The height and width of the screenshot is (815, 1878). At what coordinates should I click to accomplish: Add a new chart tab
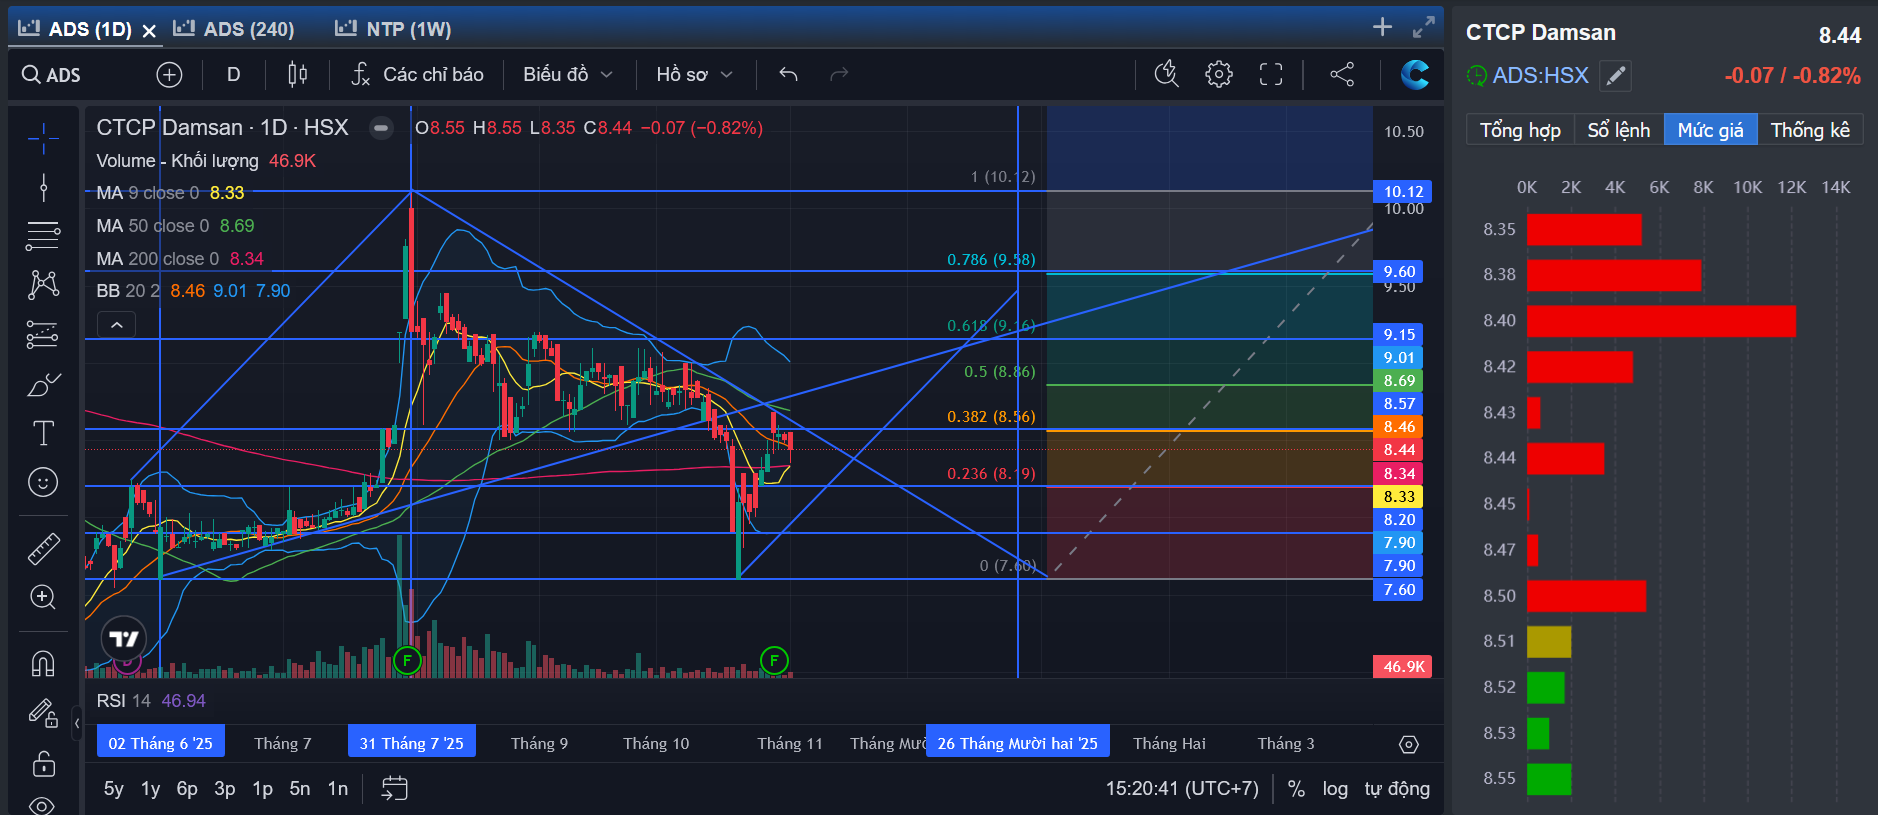click(x=1382, y=27)
